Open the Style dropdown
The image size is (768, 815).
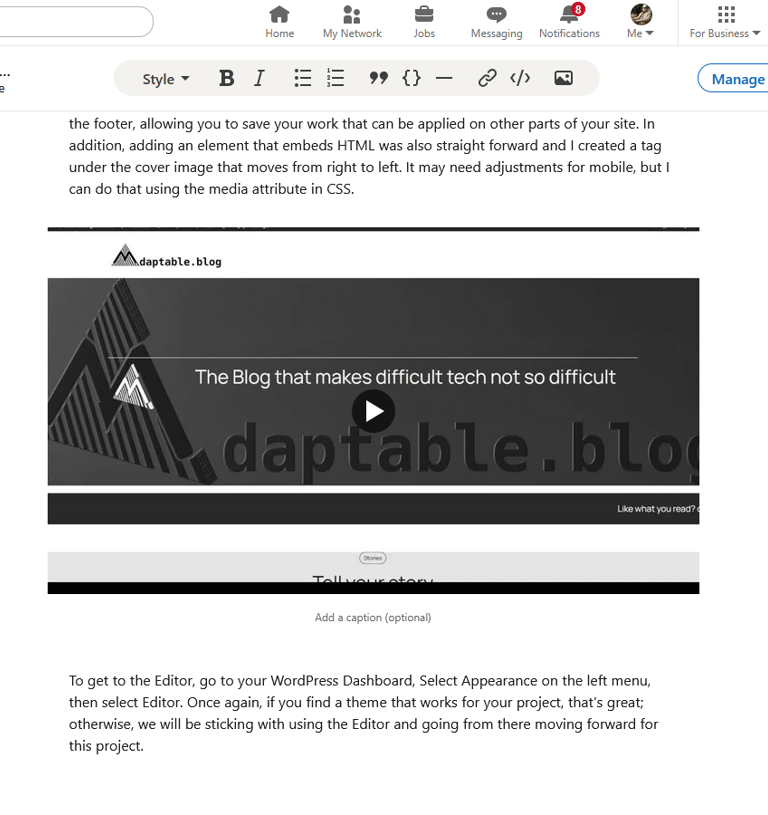coord(166,79)
